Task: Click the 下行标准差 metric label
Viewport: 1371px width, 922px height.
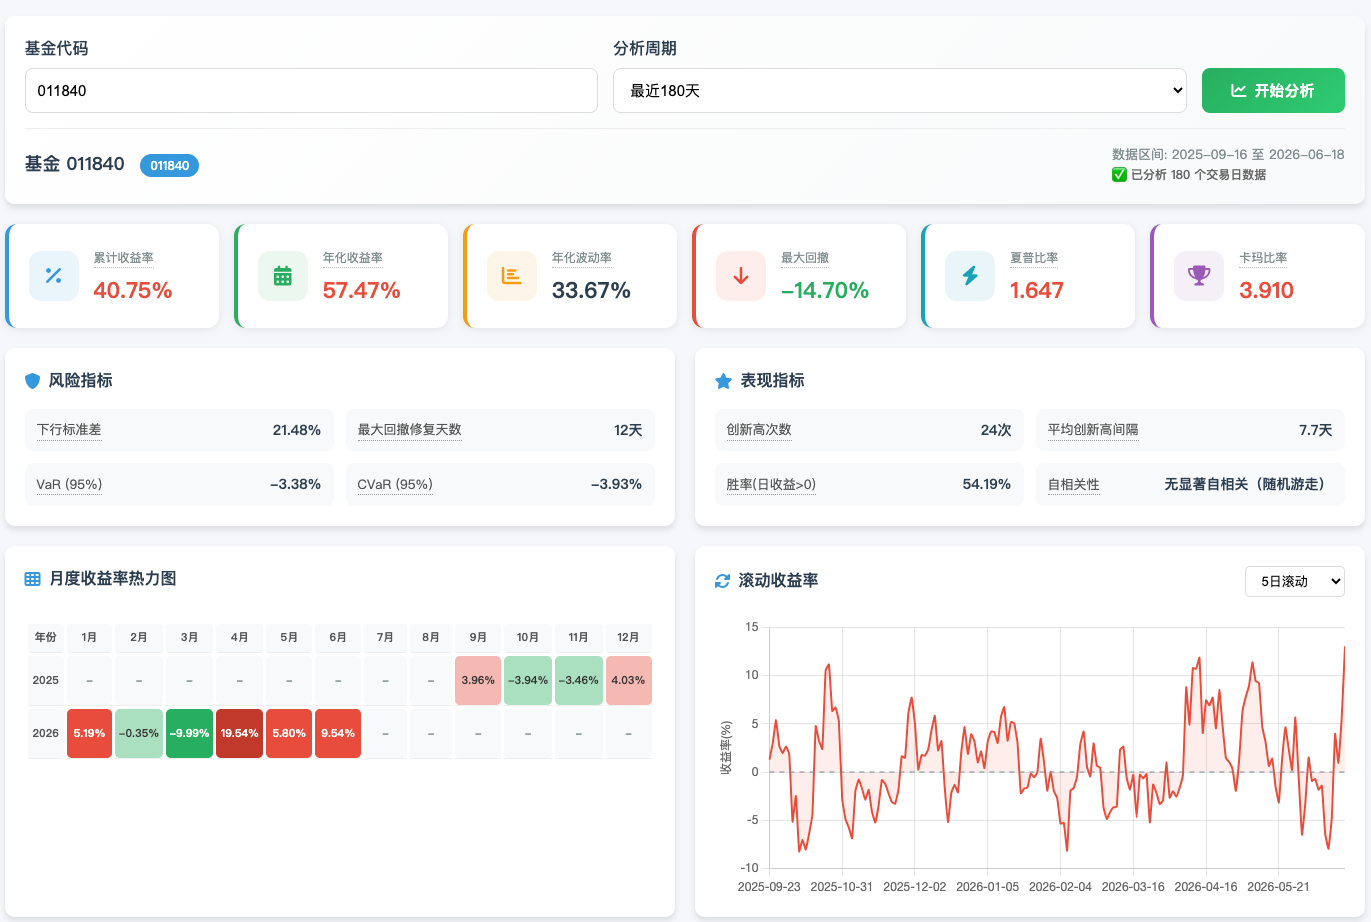Action: pos(69,430)
